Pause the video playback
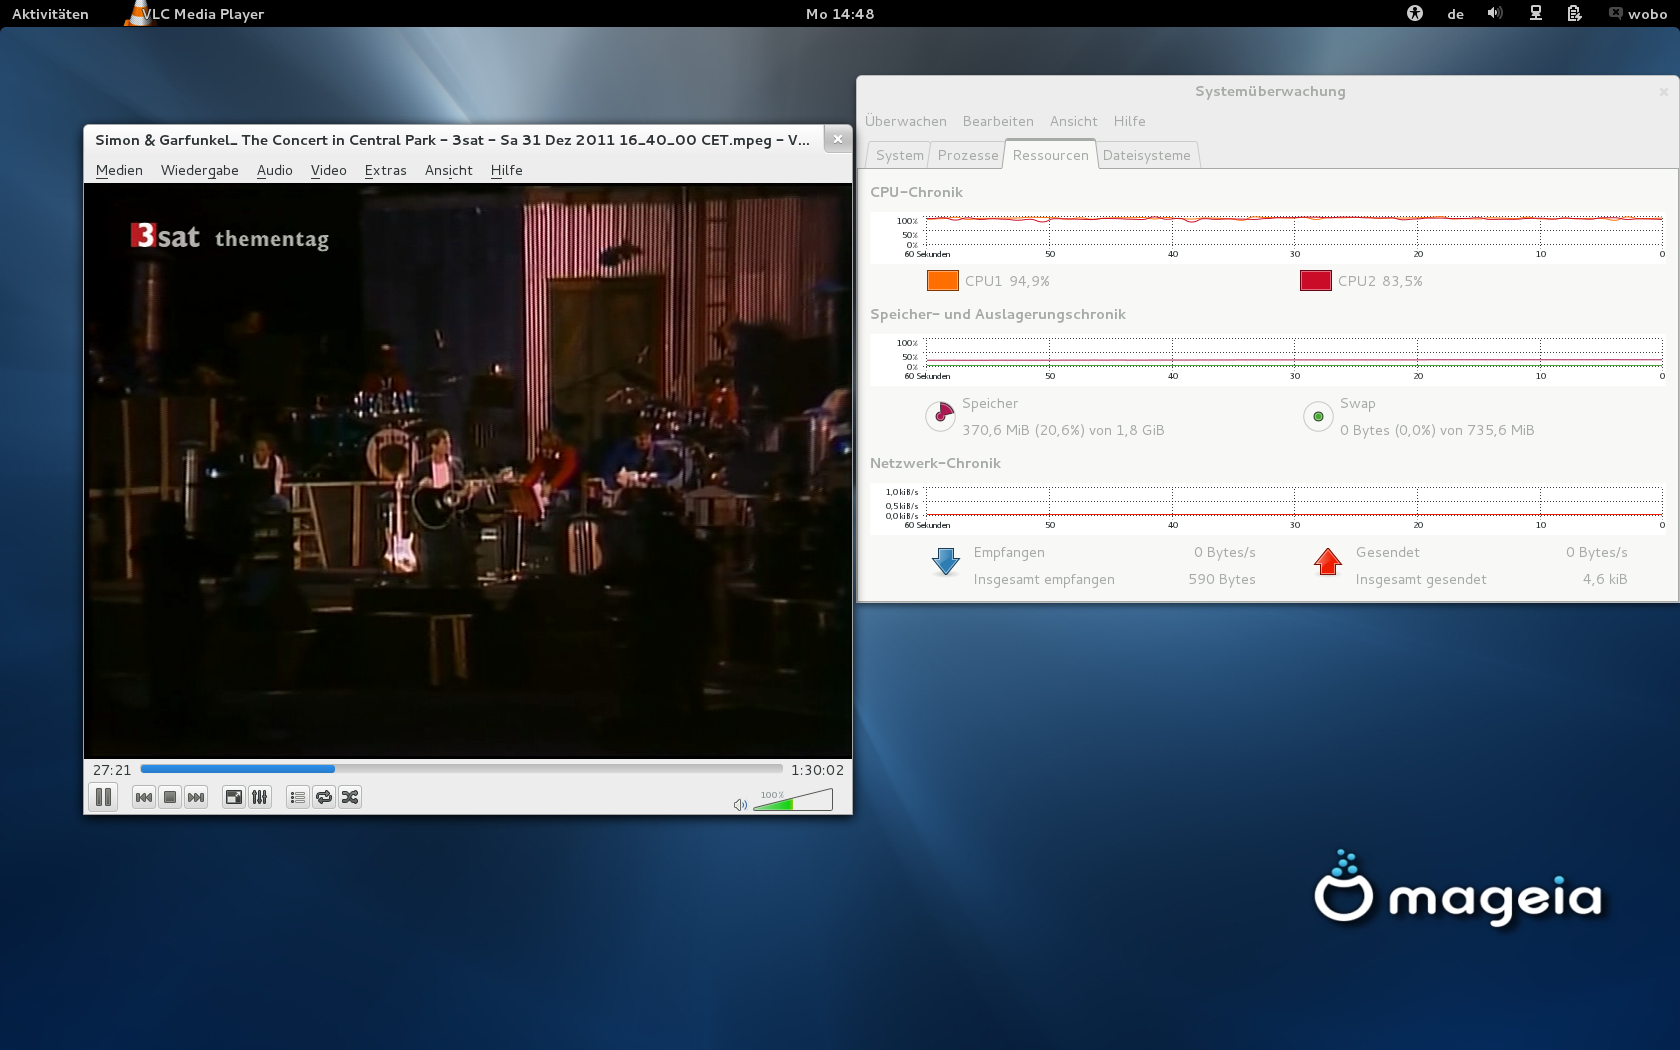This screenshot has height=1050, width=1680. coord(103,797)
